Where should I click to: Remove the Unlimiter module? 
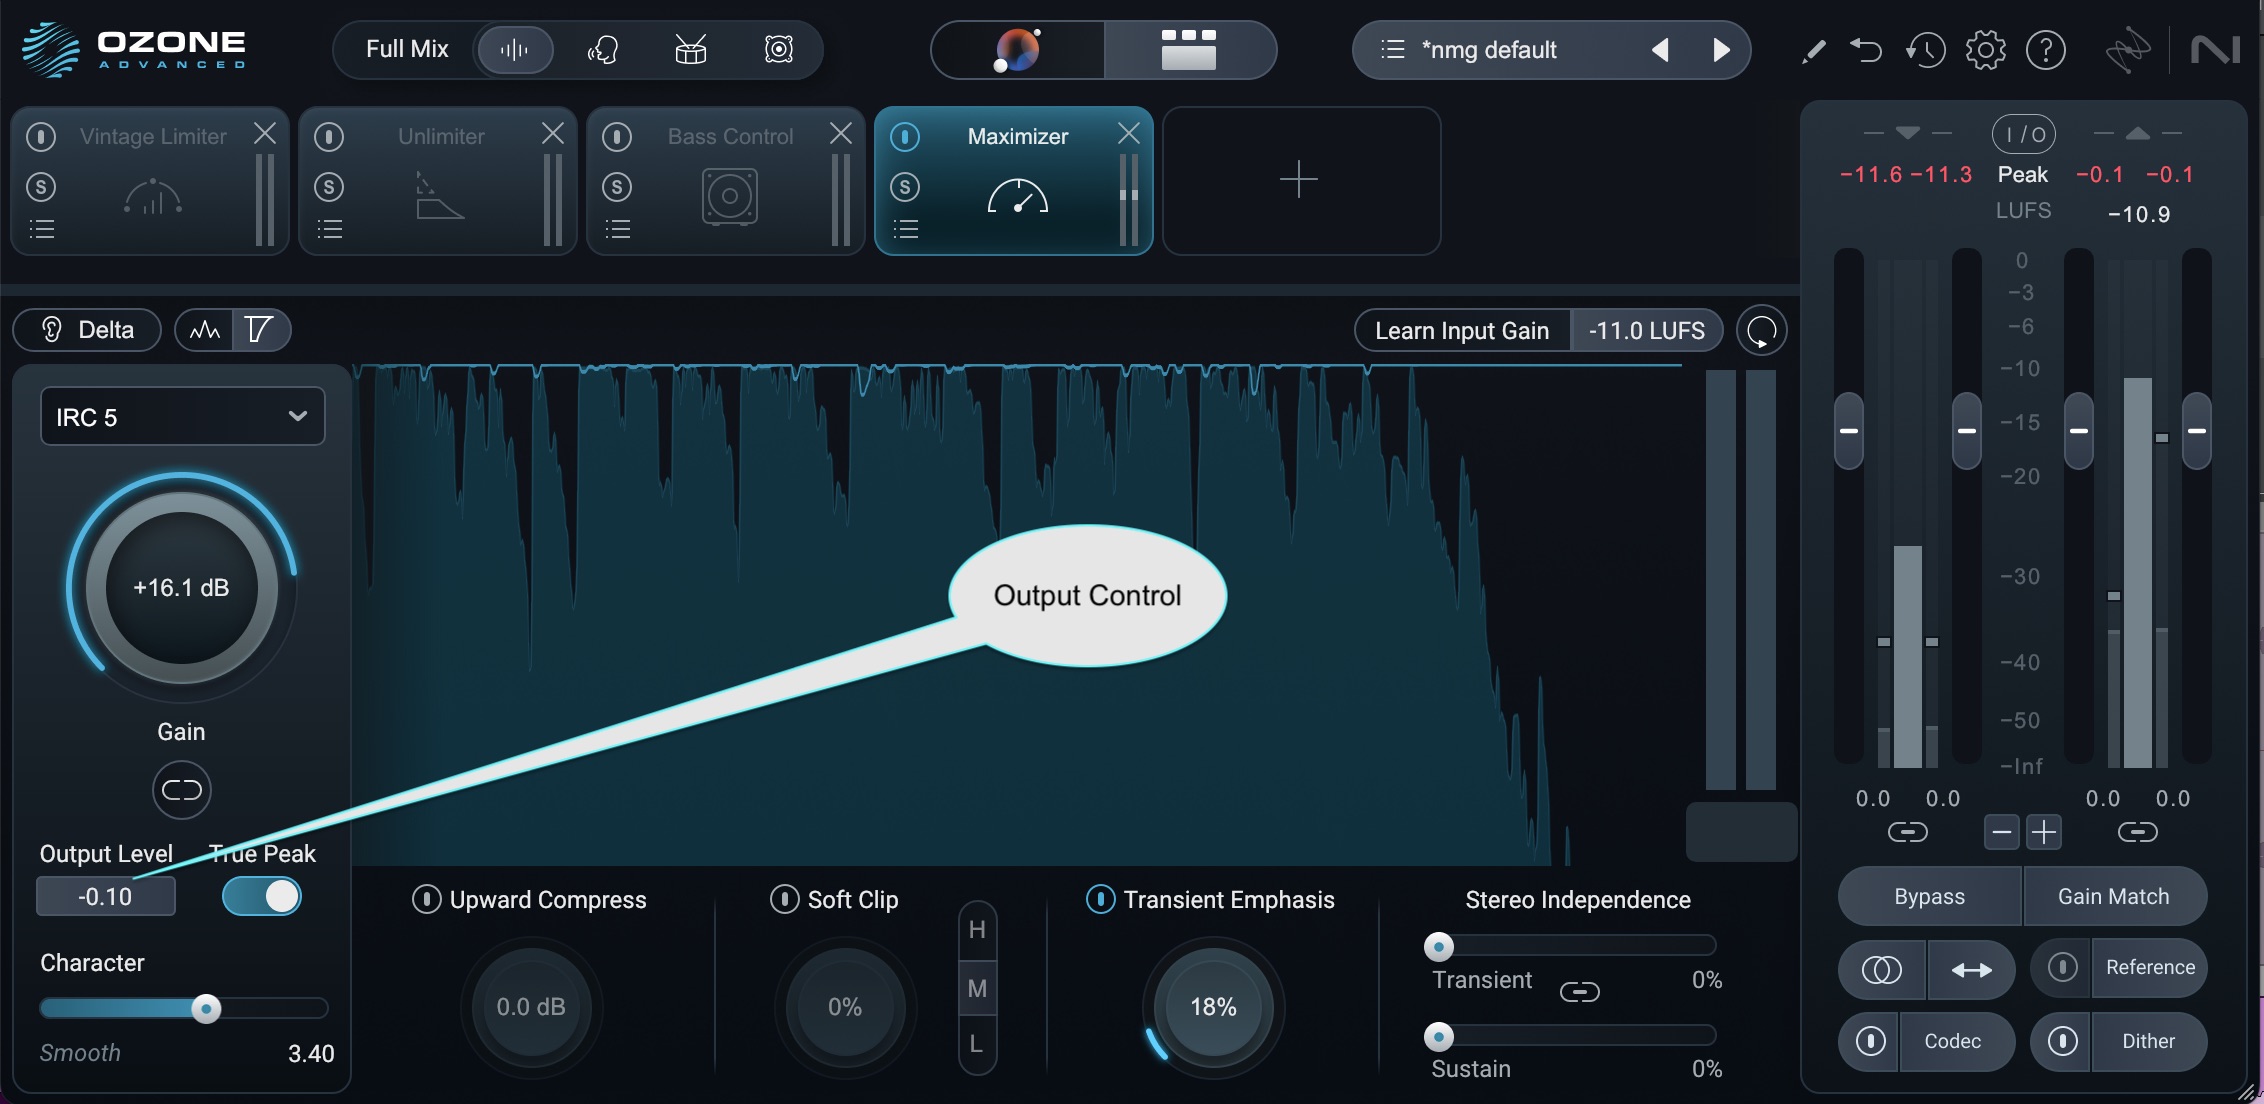(553, 133)
